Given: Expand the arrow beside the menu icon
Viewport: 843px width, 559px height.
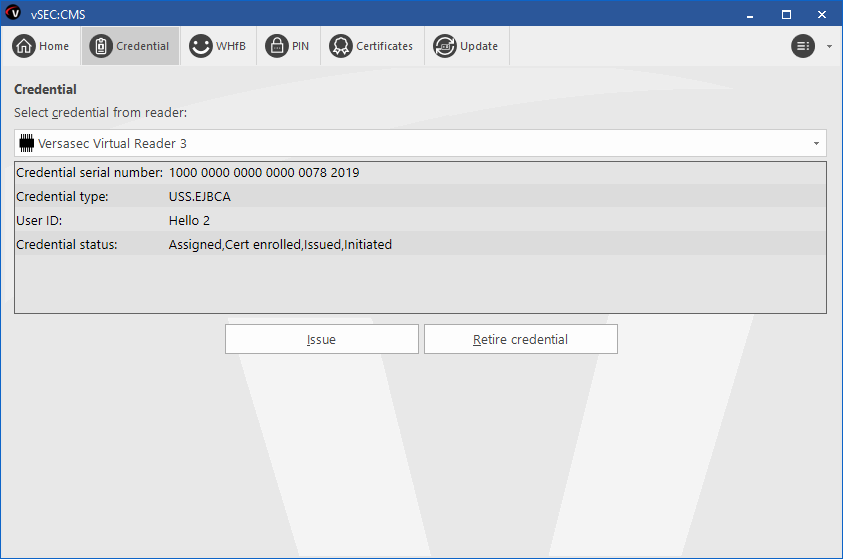Looking at the screenshot, I should point(829,47).
